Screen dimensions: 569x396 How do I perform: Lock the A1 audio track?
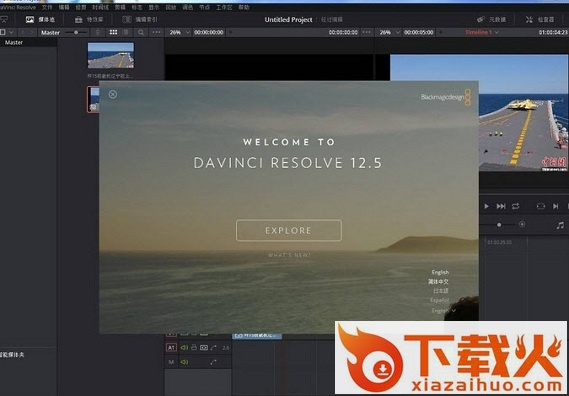click(194, 347)
